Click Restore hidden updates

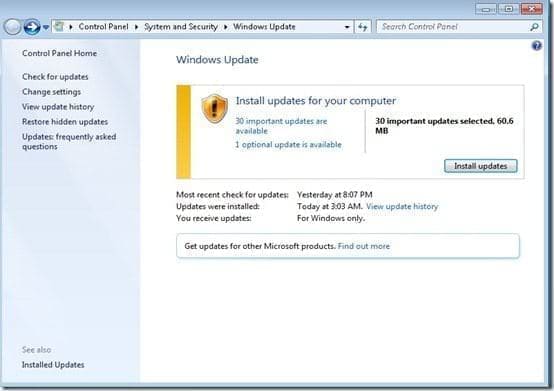click(65, 122)
